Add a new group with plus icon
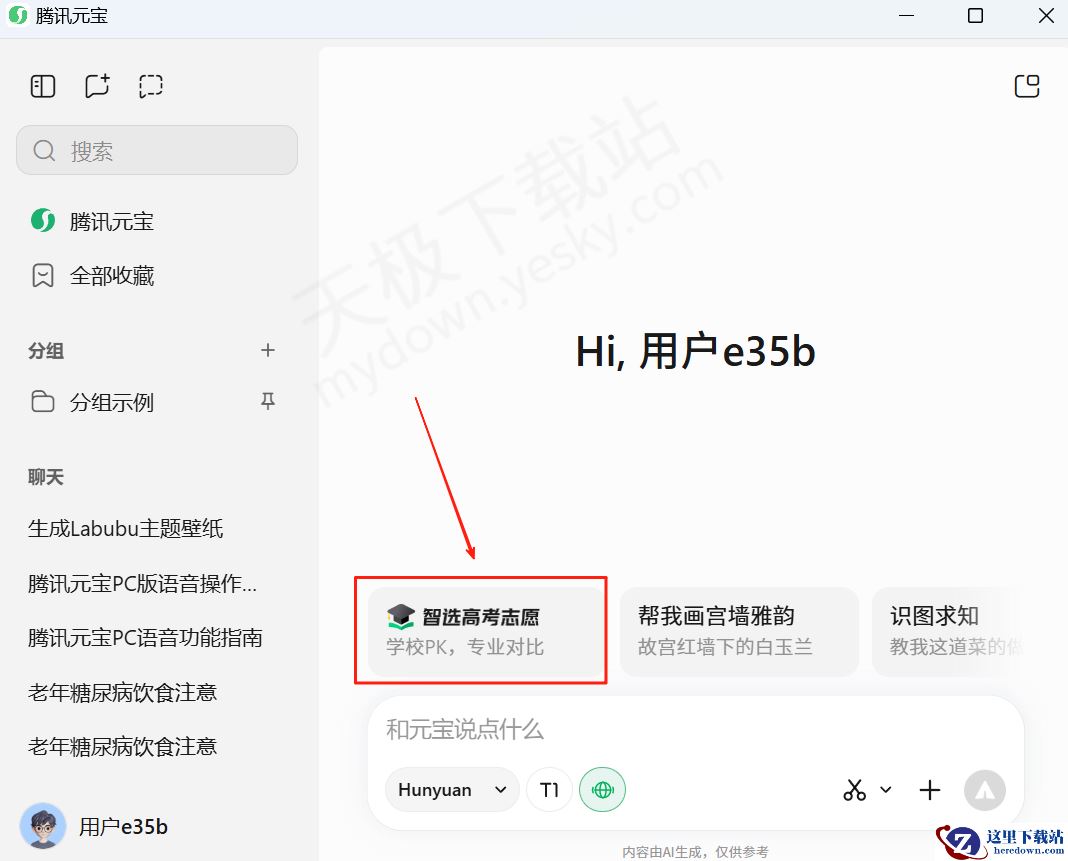 click(268, 350)
